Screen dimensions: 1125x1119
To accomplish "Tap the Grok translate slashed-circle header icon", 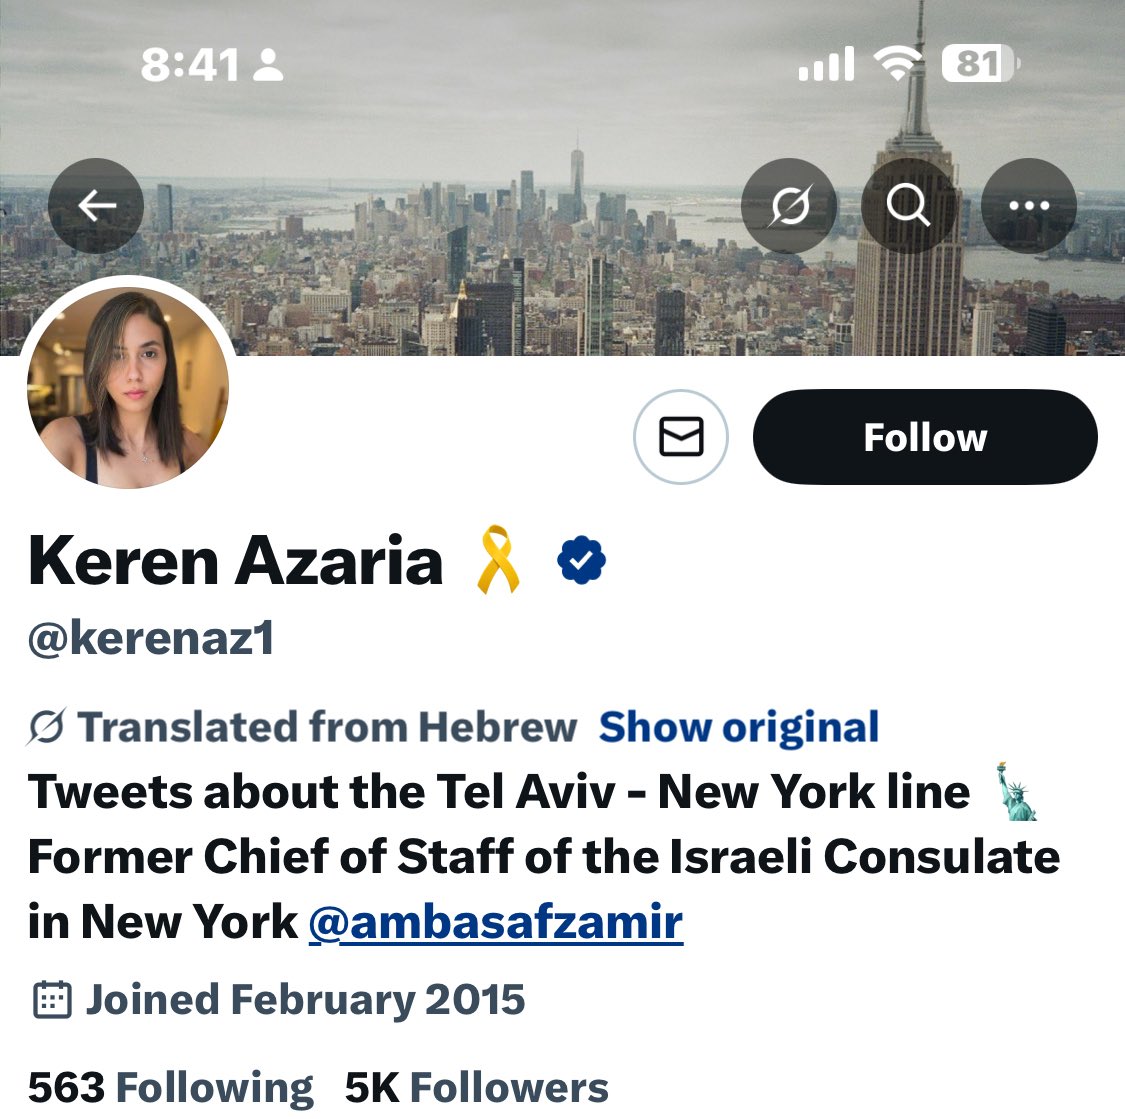I will pyautogui.click(x=789, y=206).
